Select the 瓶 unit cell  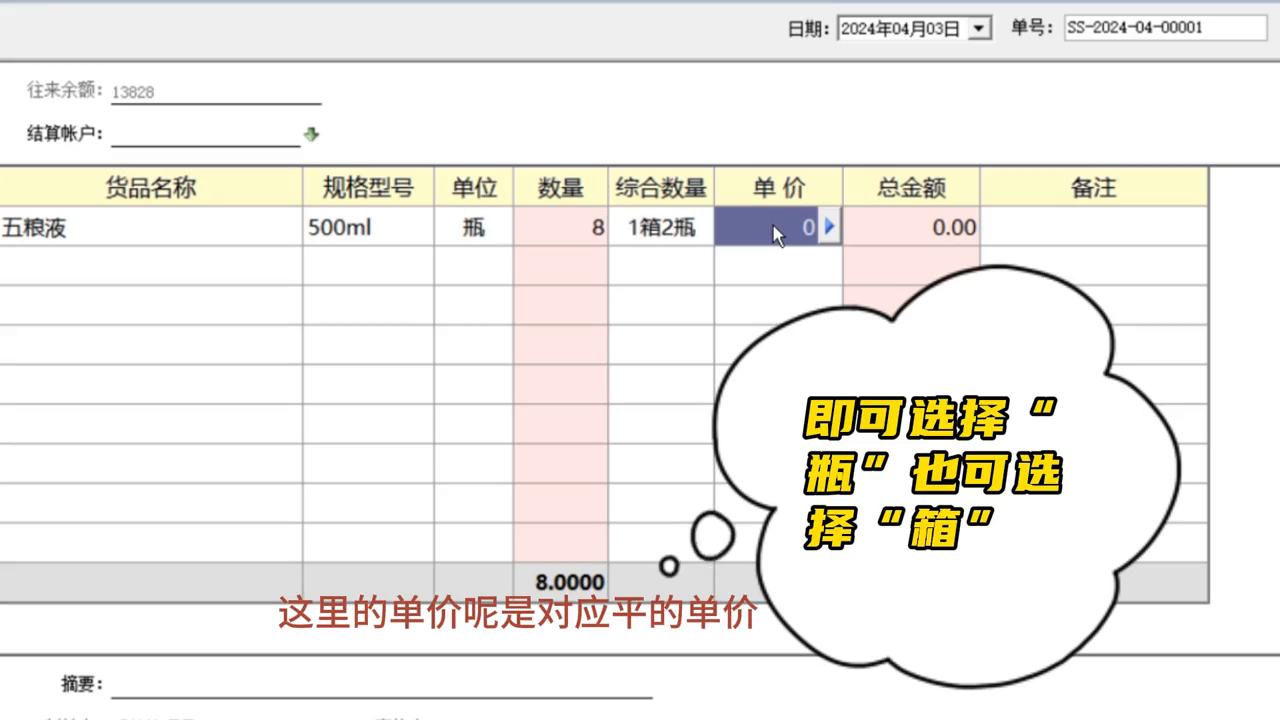[474, 227]
